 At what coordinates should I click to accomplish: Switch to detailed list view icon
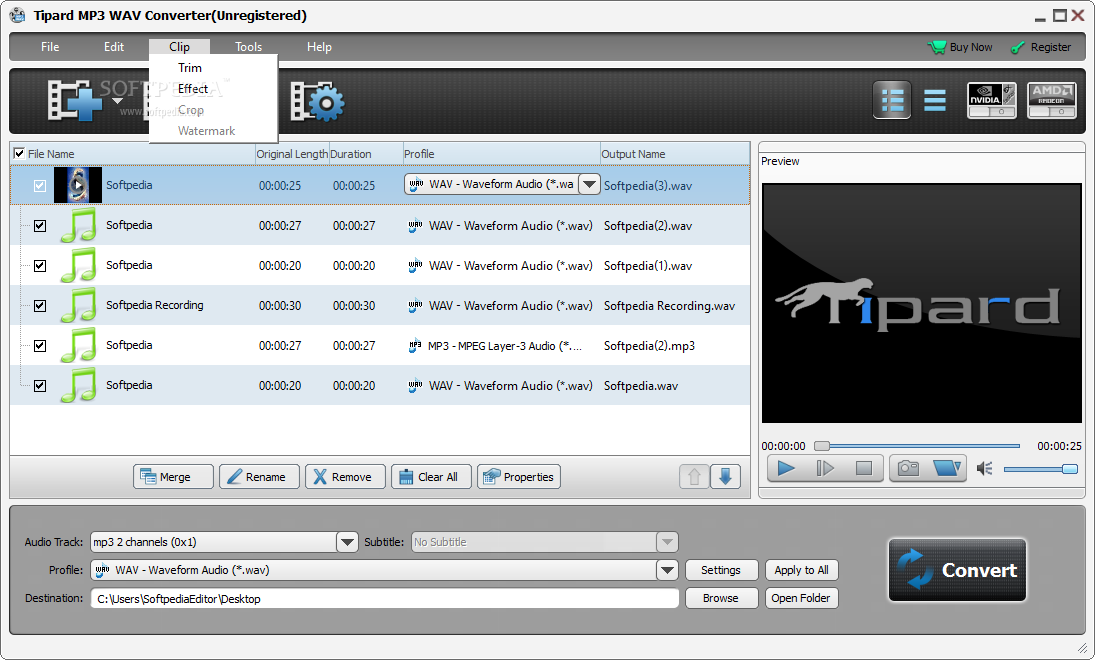point(892,100)
